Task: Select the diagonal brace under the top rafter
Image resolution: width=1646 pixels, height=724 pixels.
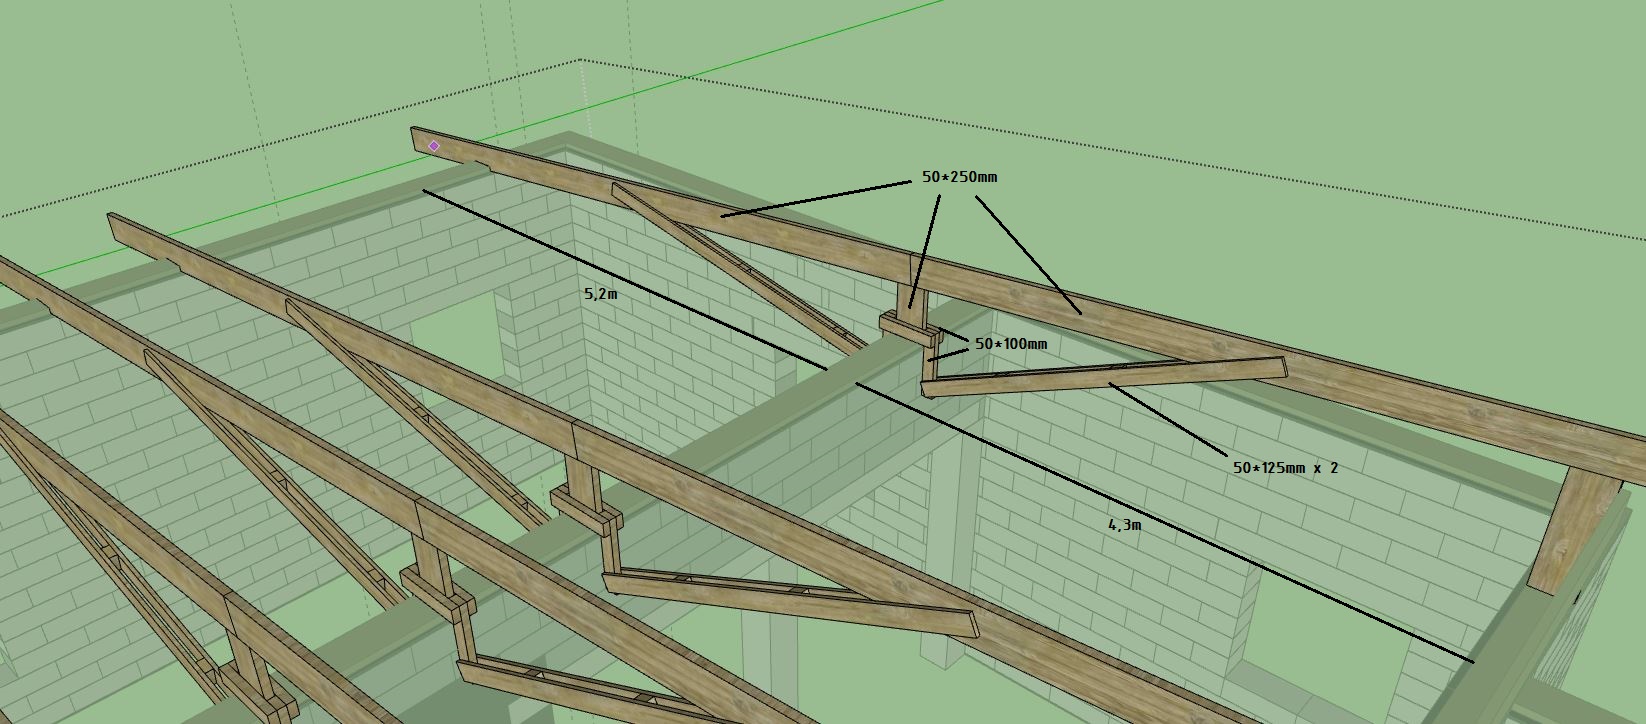Action: pyautogui.click(x=740, y=265)
